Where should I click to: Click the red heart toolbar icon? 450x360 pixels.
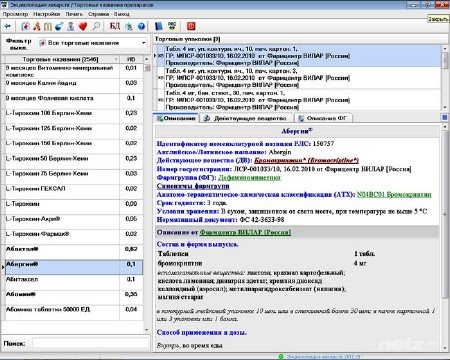83,26
